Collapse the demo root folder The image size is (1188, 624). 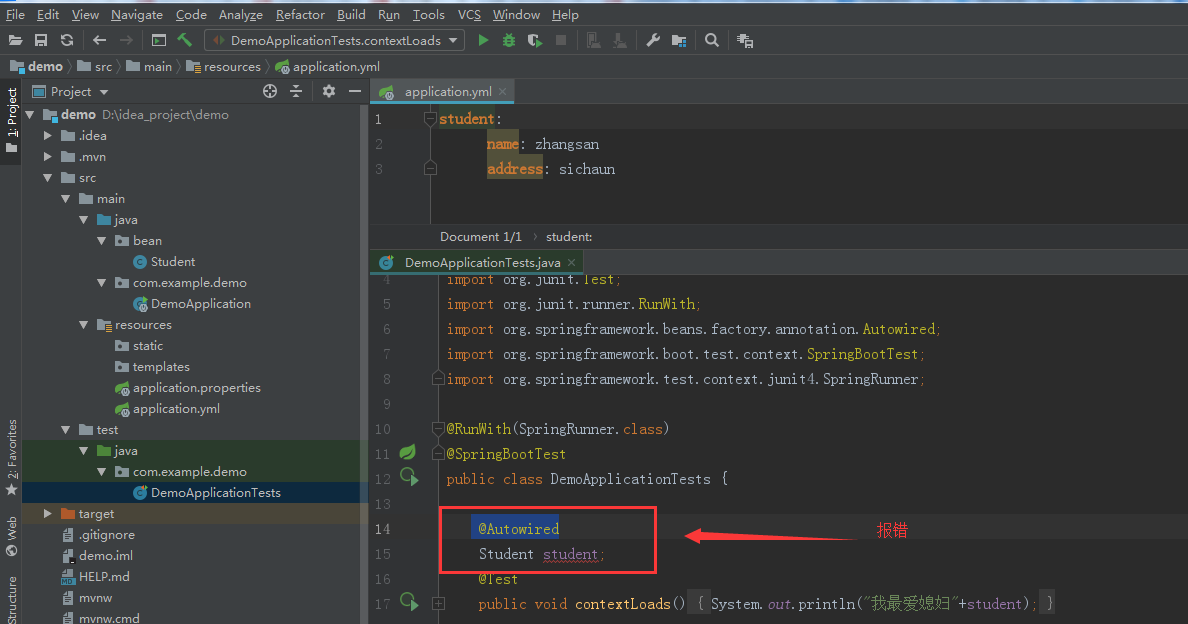(30, 115)
